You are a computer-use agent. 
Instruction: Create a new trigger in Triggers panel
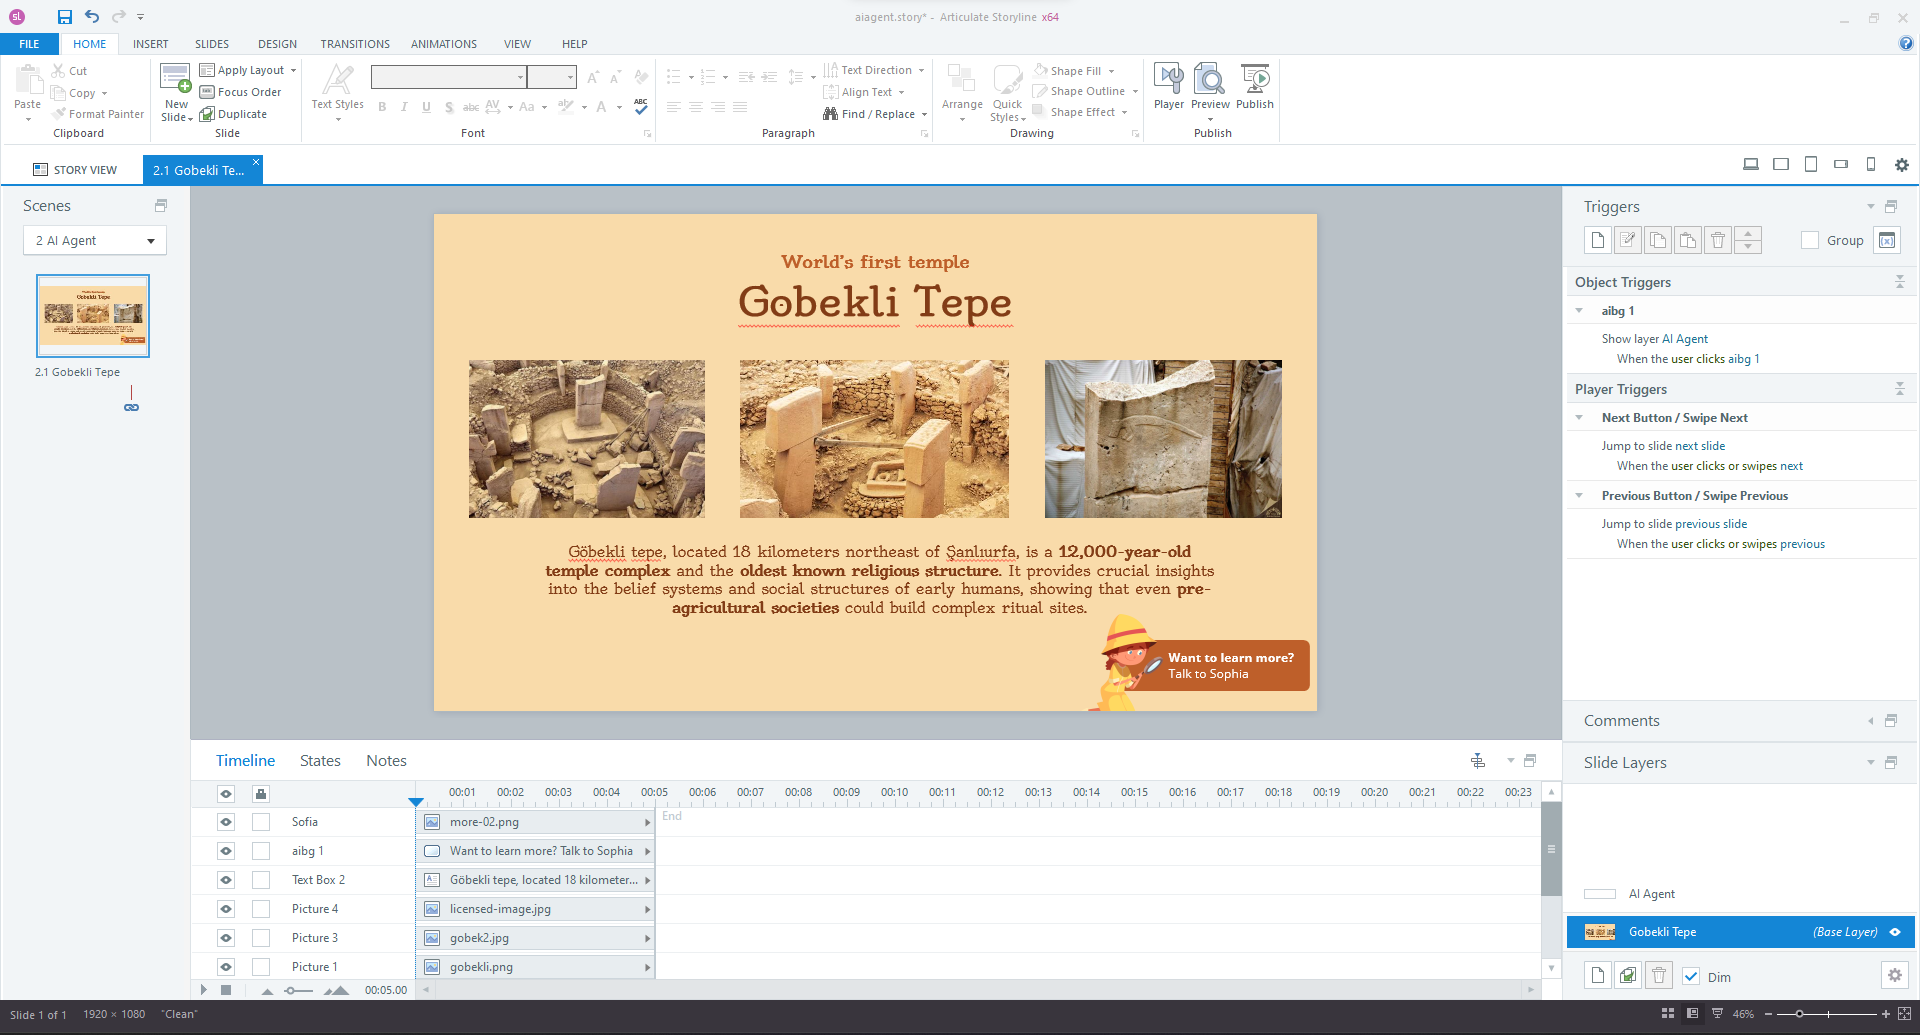click(1598, 240)
